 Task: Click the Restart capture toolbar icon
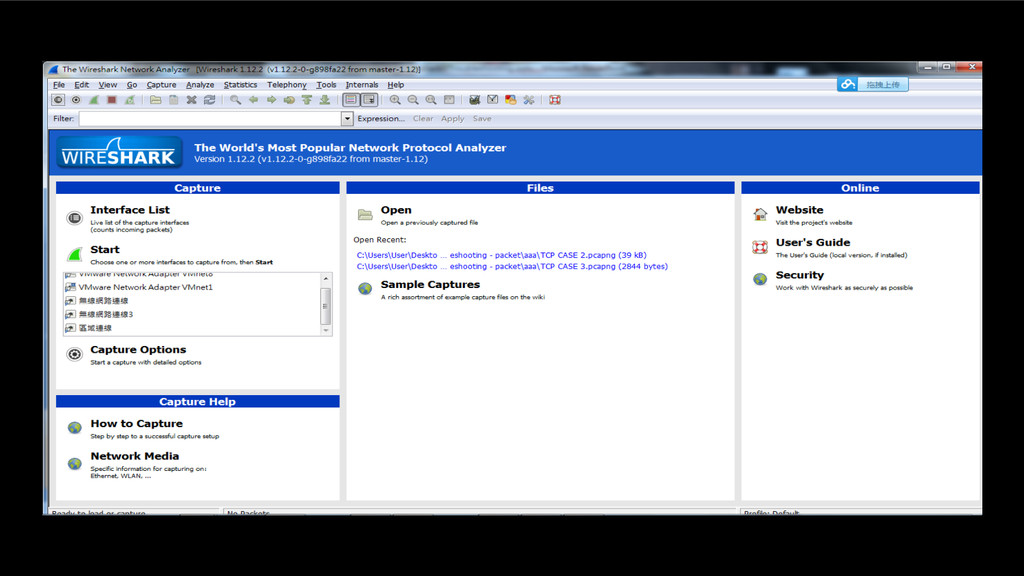pos(130,100)
